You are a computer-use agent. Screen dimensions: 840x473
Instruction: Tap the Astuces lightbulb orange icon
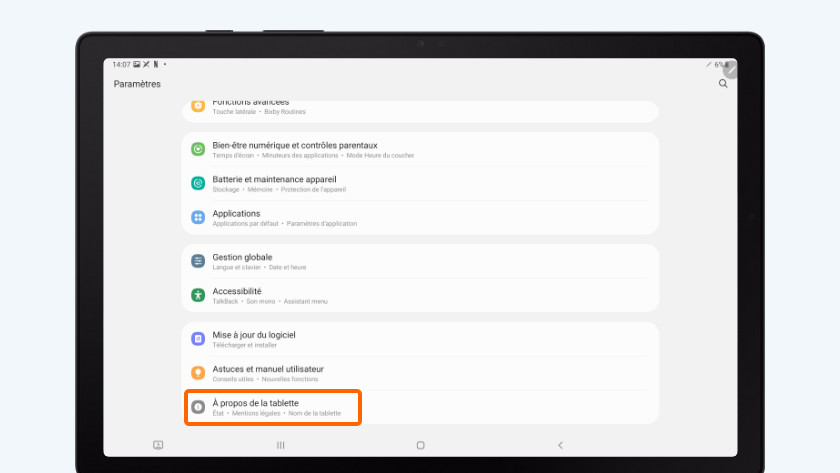coord(198,372)
